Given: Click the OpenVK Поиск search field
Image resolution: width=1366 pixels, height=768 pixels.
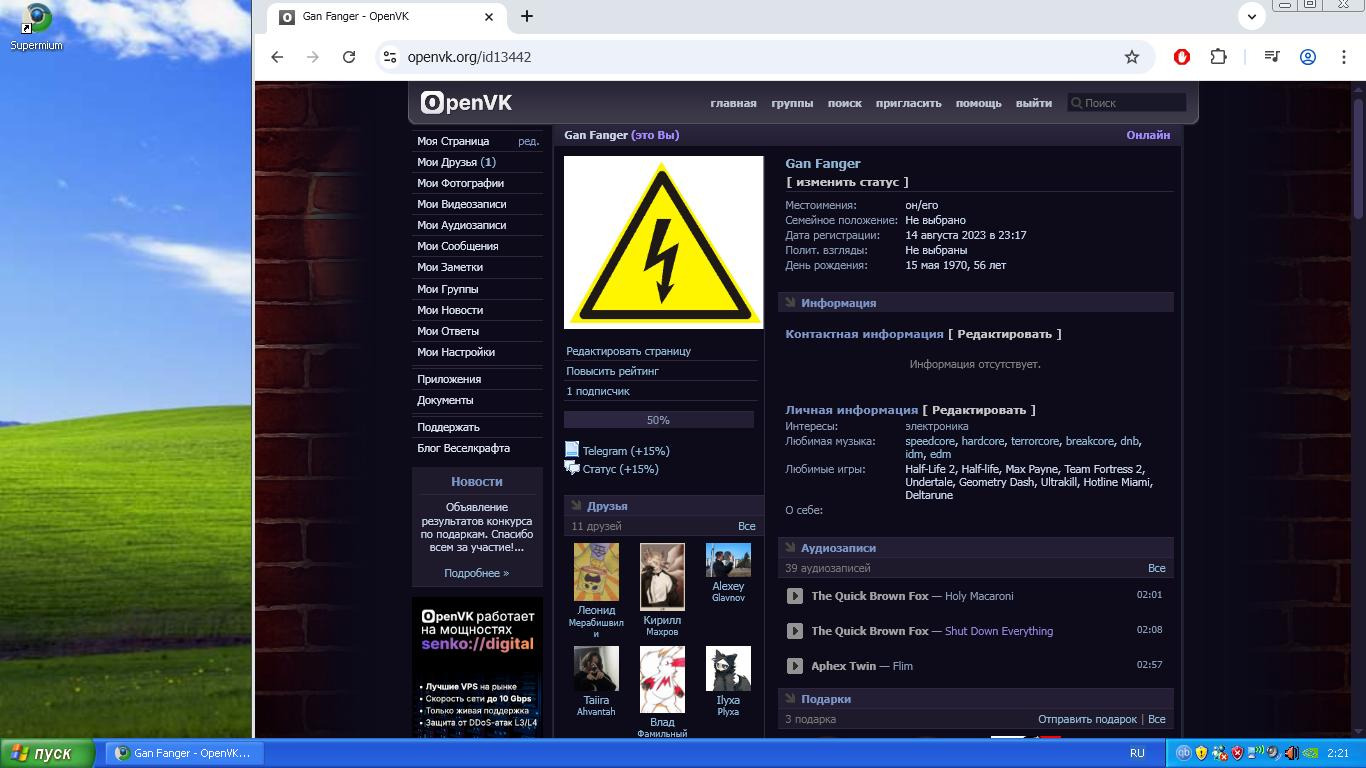Looking at the screenshot, I should [1127, 103].
